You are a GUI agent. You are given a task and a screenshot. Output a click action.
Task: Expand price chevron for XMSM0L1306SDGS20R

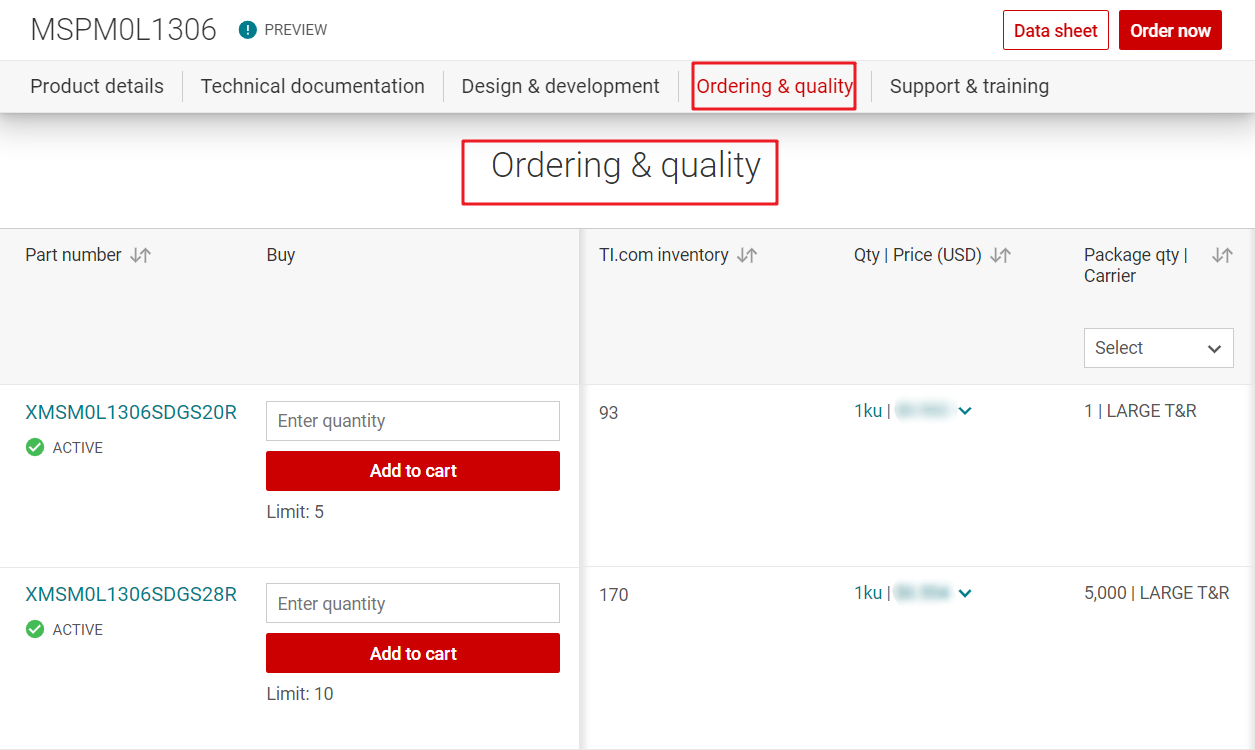[965, 411]
